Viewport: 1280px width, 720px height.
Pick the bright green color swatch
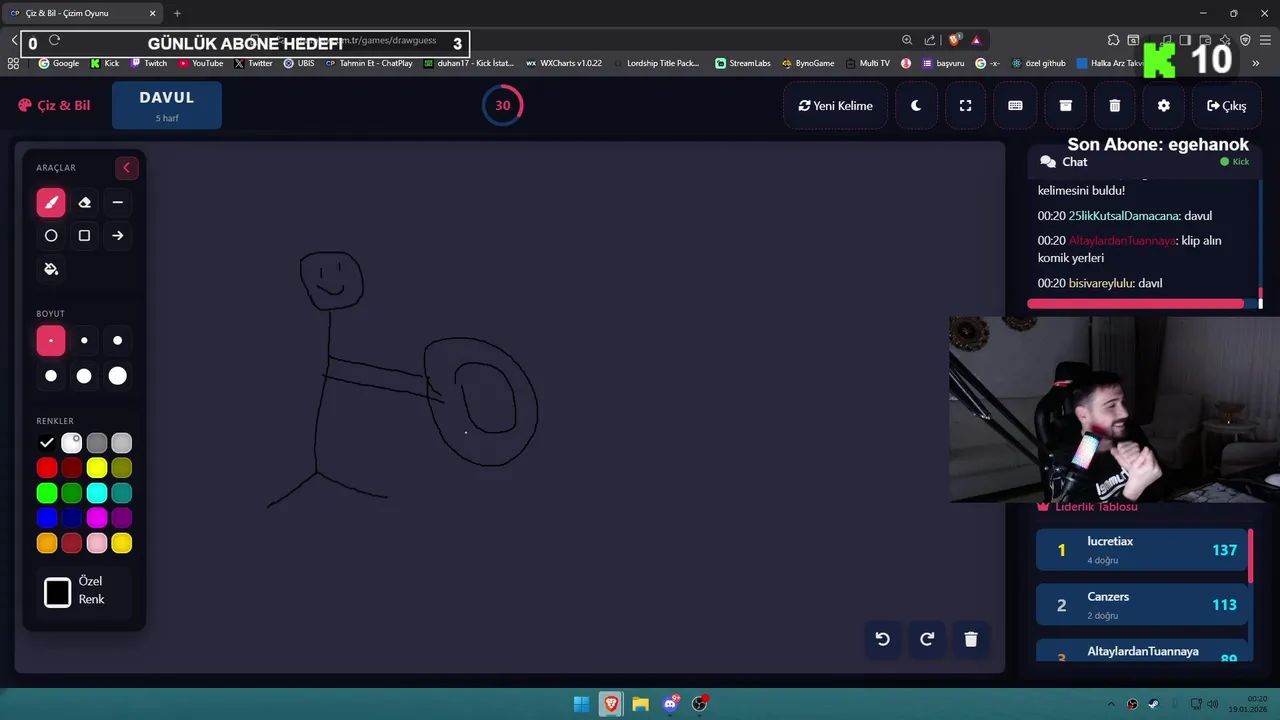coord(47,493)
